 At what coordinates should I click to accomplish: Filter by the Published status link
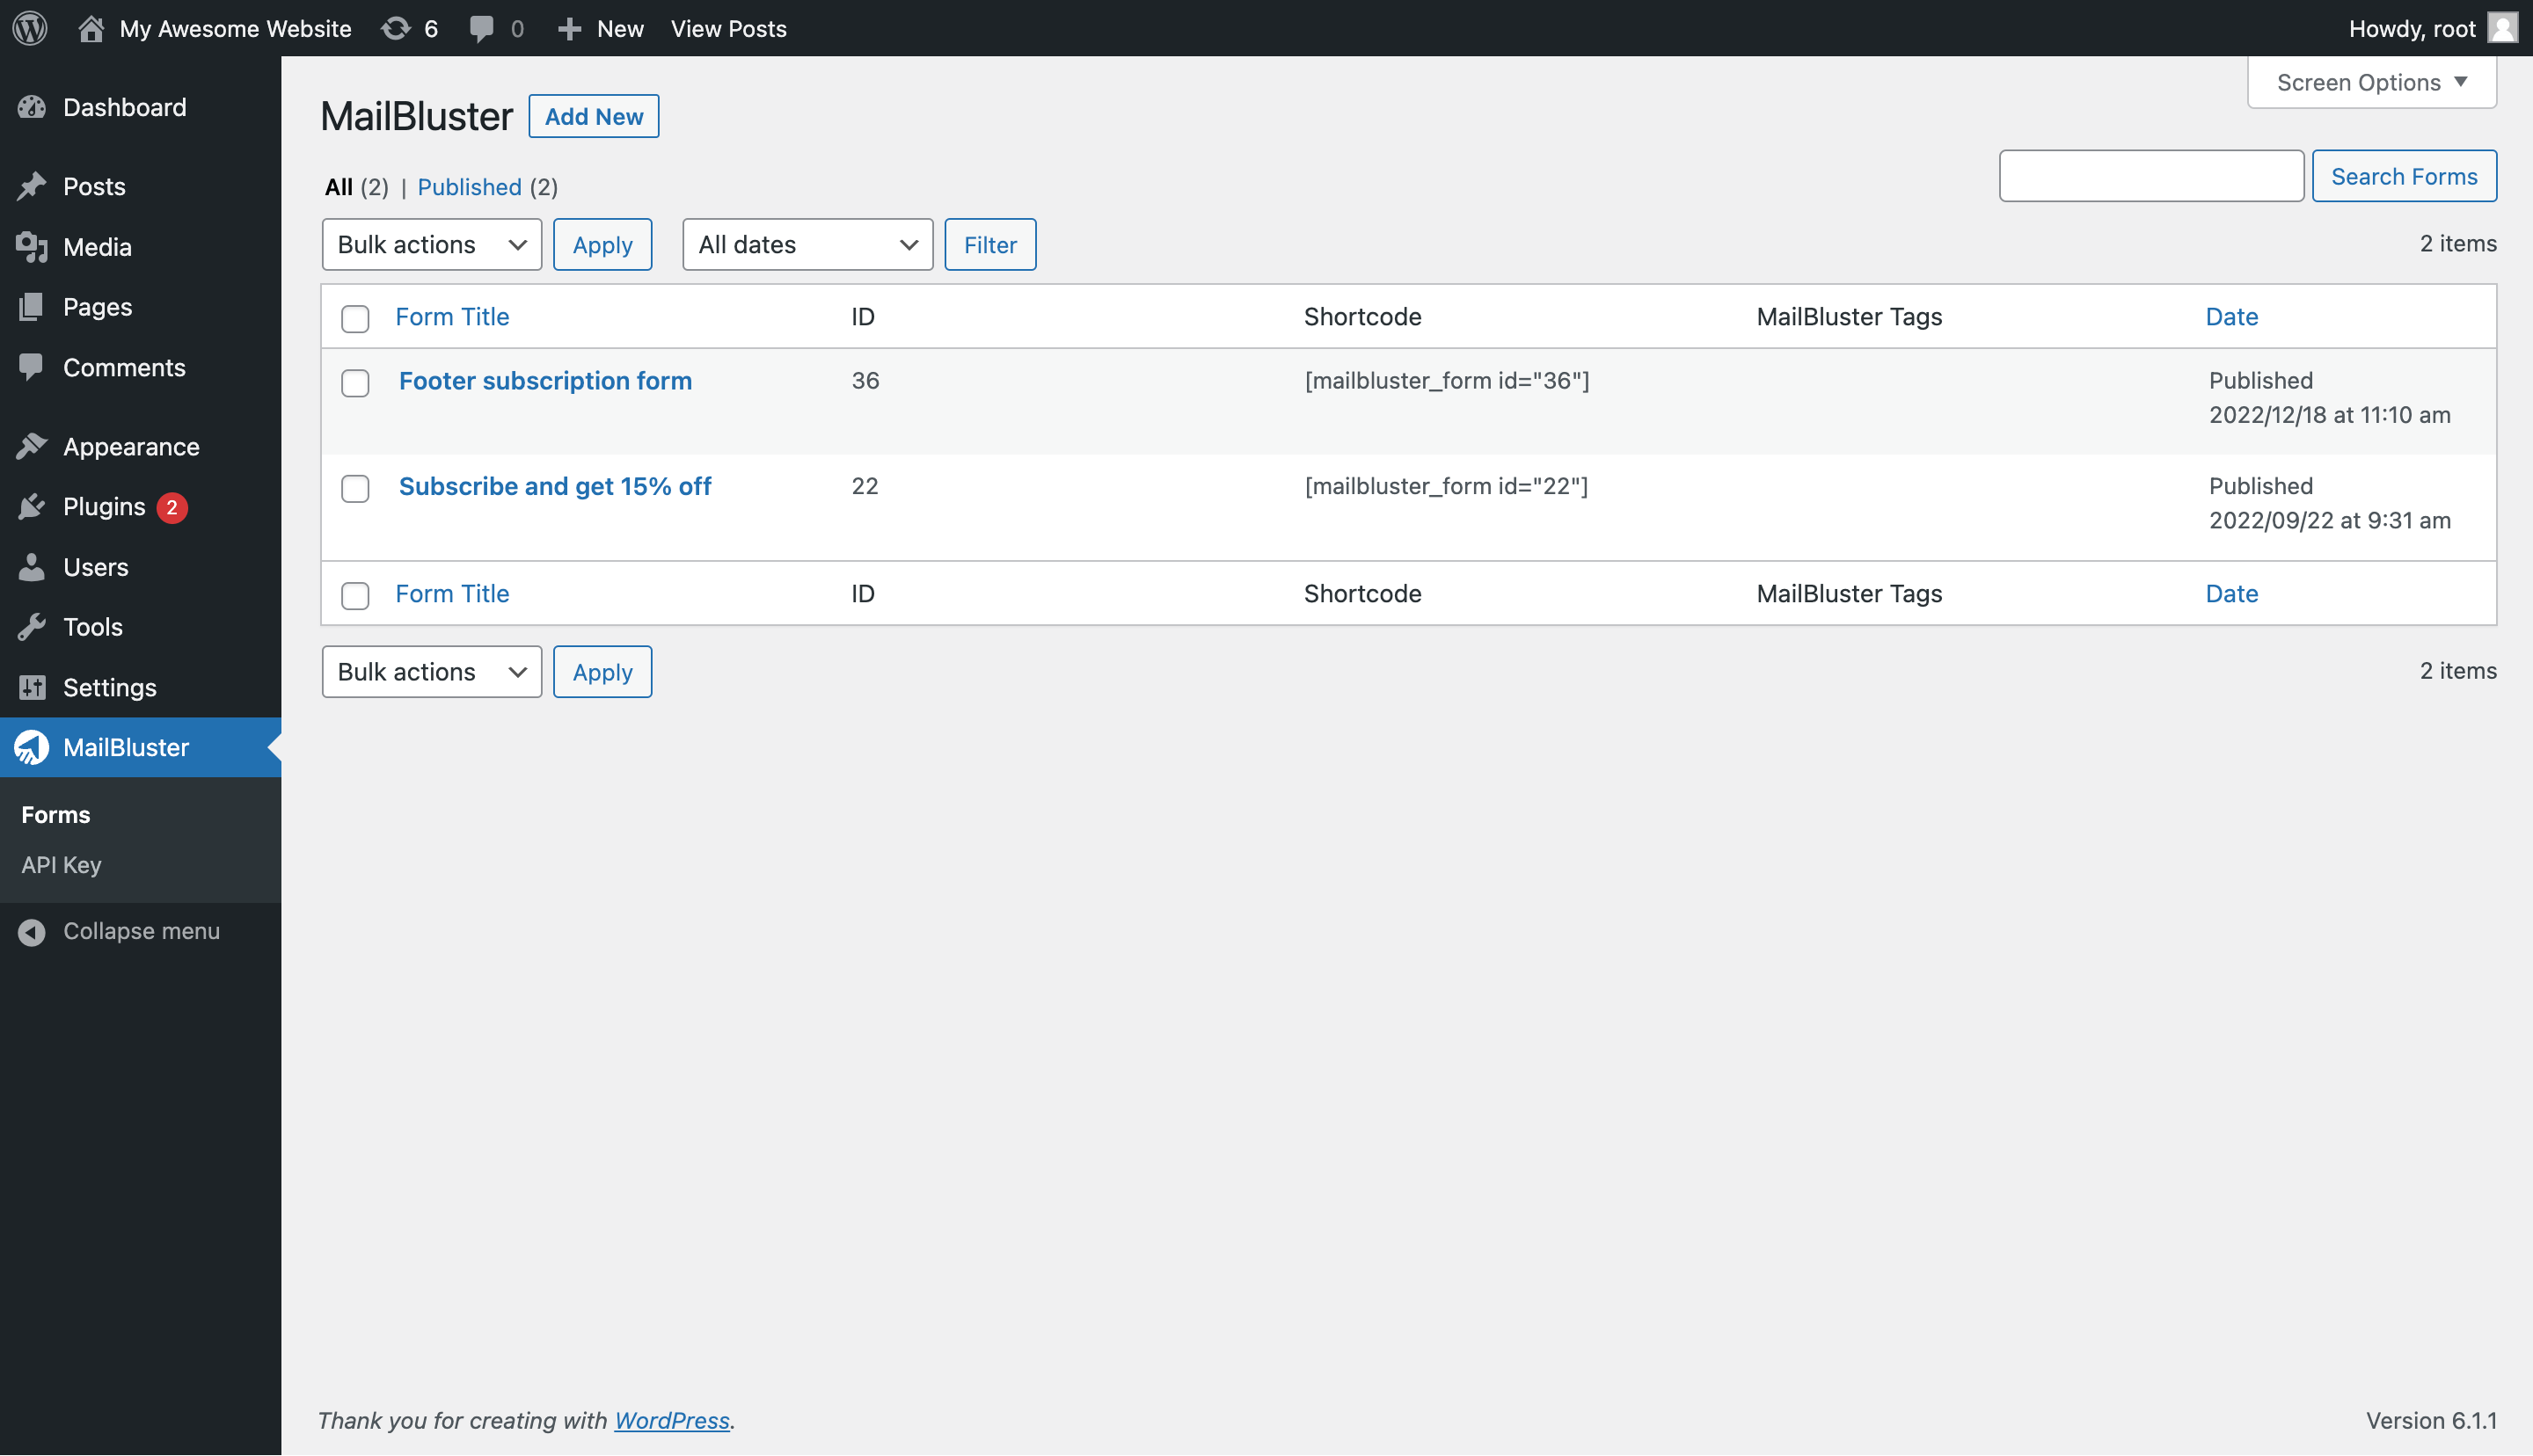pos(469,187)
